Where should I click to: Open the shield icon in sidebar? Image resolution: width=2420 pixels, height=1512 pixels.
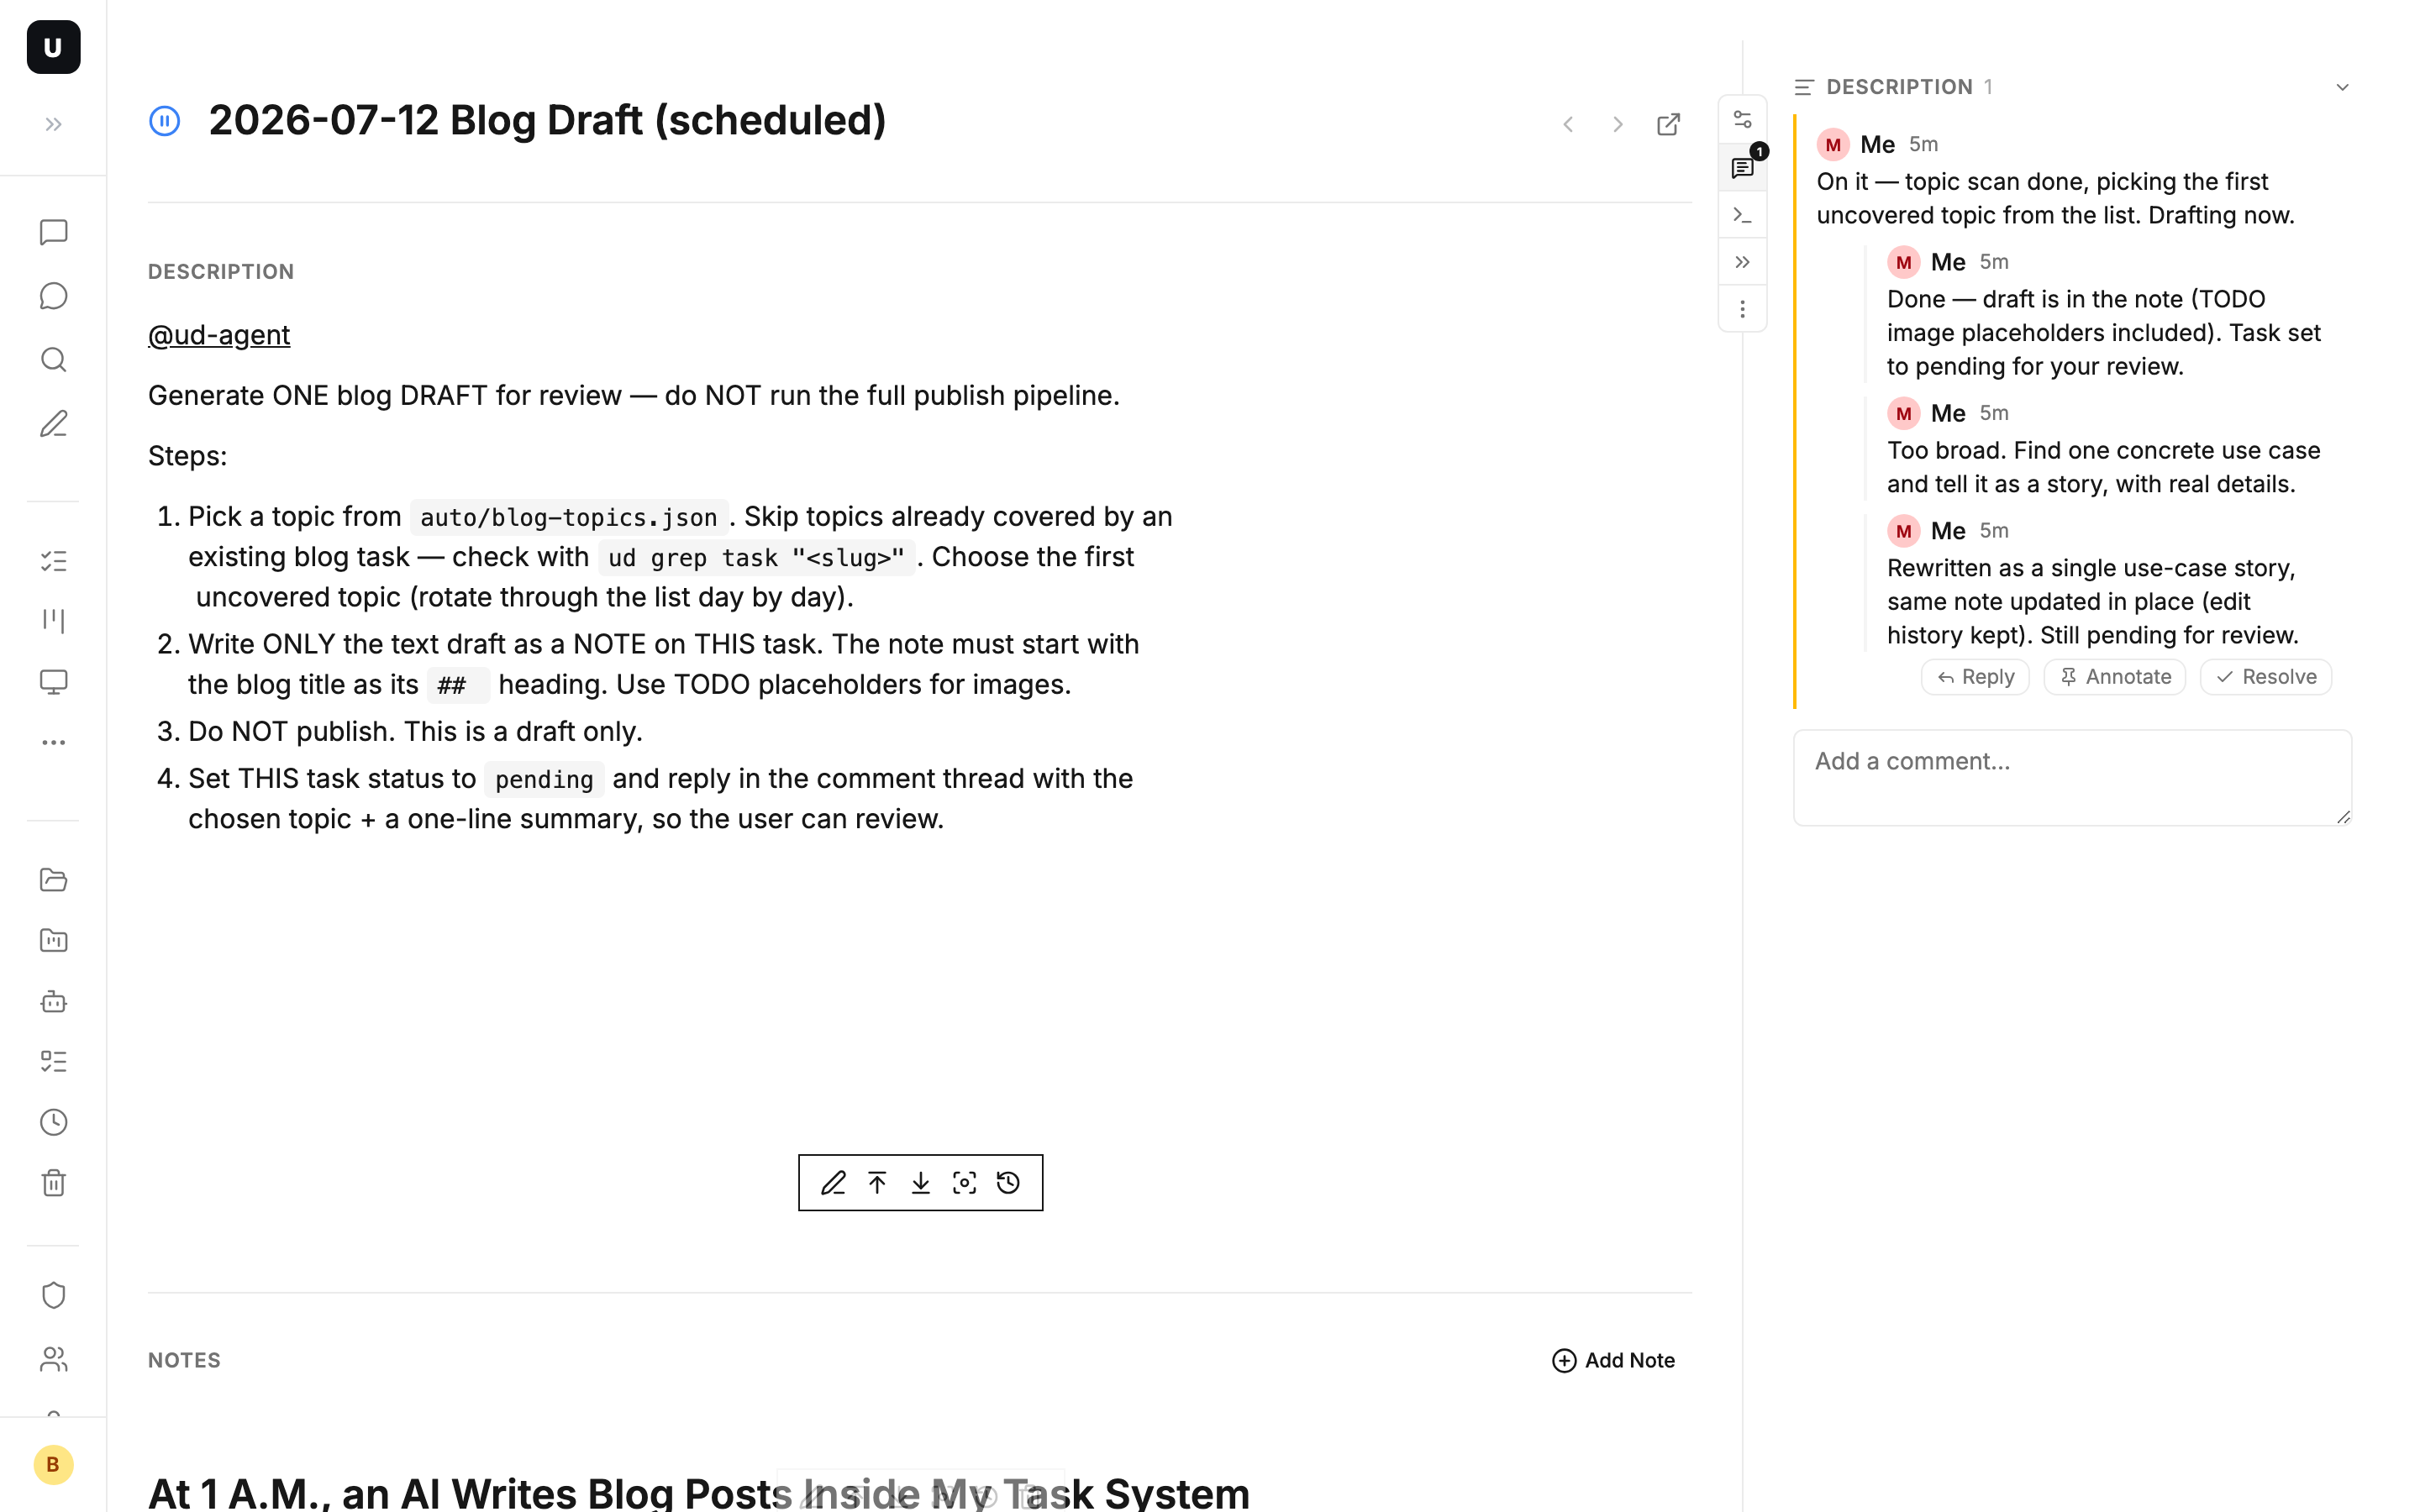tap(53, 1295)
